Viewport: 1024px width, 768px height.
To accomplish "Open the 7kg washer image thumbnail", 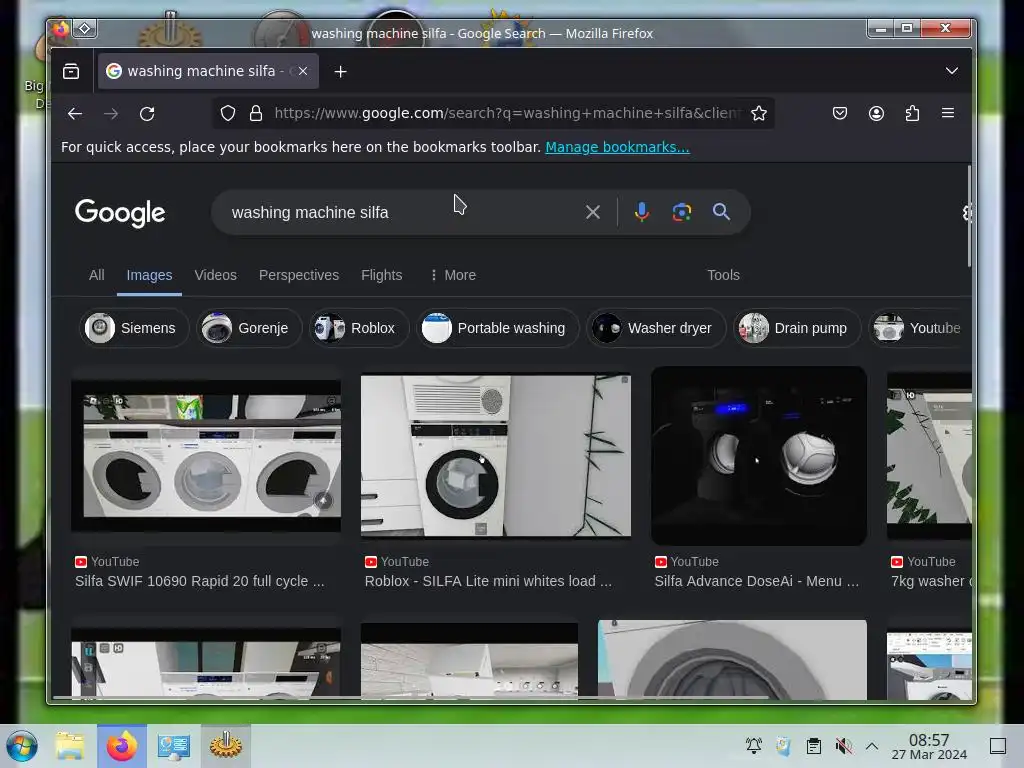I will click(x=929, y=456).
